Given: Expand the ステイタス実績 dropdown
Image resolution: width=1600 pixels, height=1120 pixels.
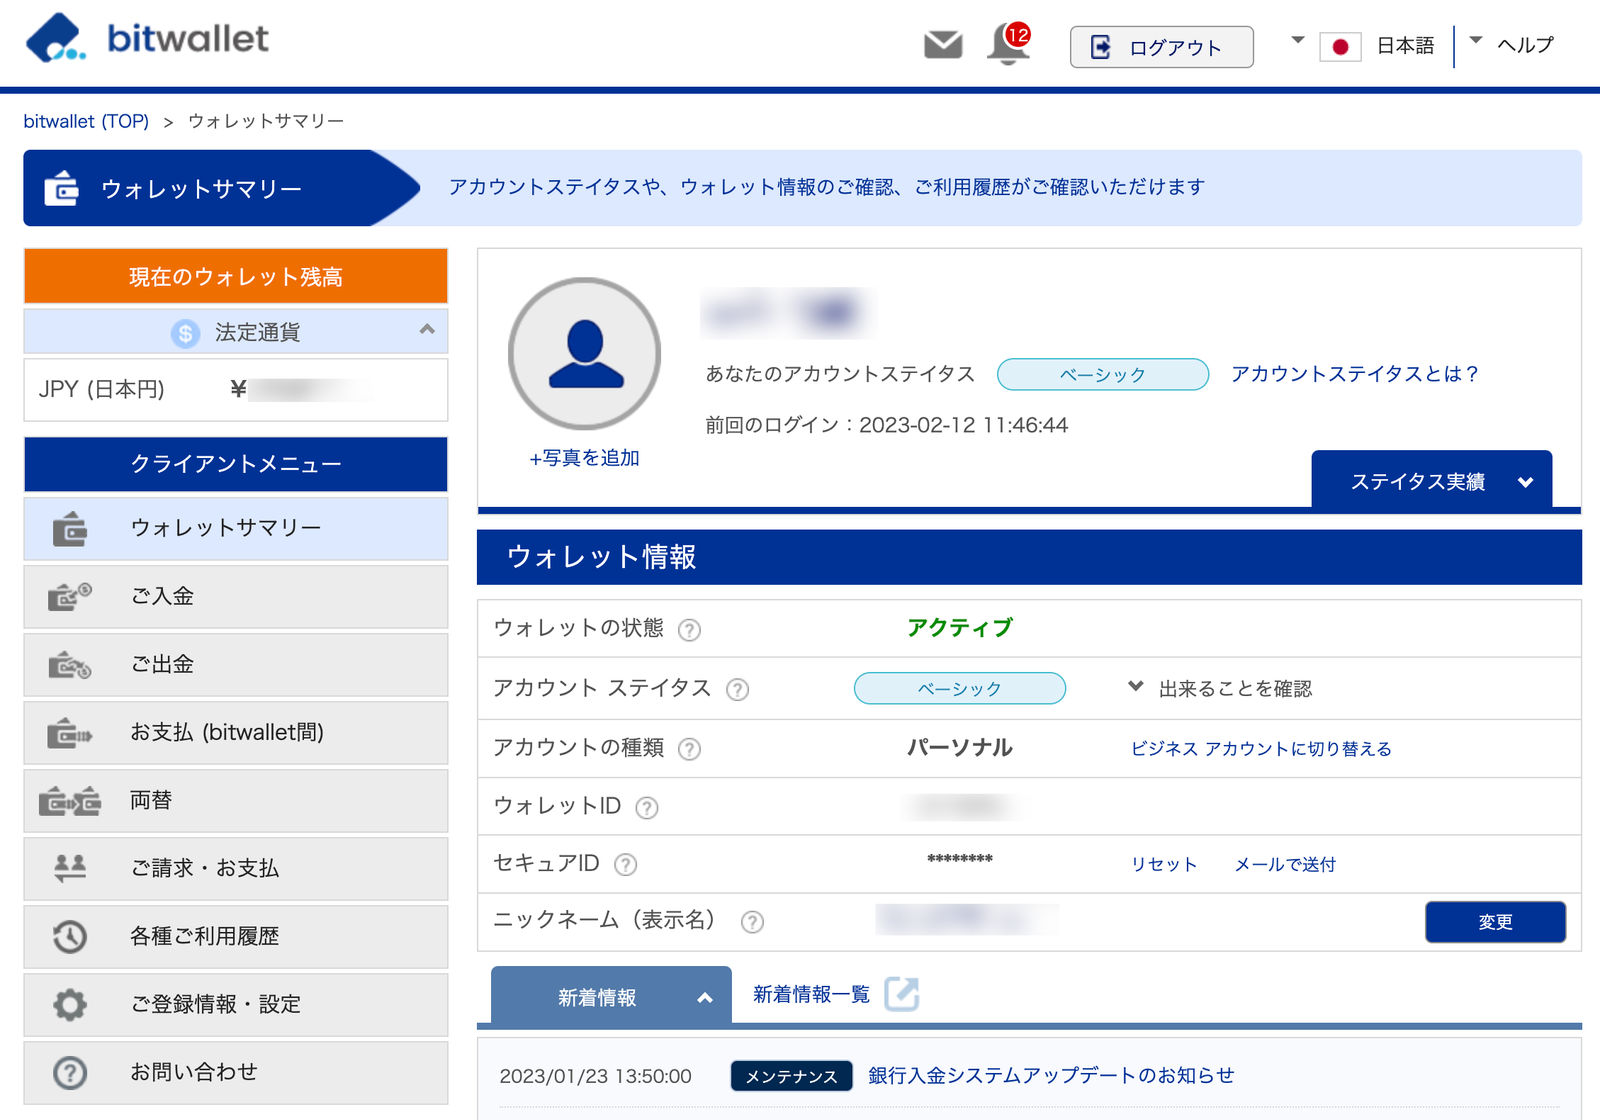Looking at the screenshot, I should (x=1431, y=480).
